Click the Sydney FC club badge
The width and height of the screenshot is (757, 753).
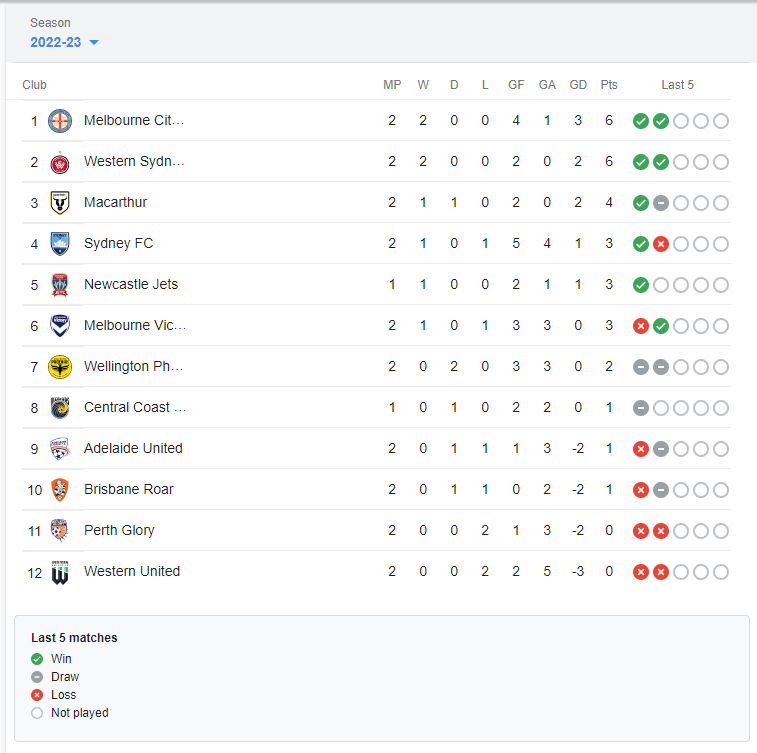point(60,244)
